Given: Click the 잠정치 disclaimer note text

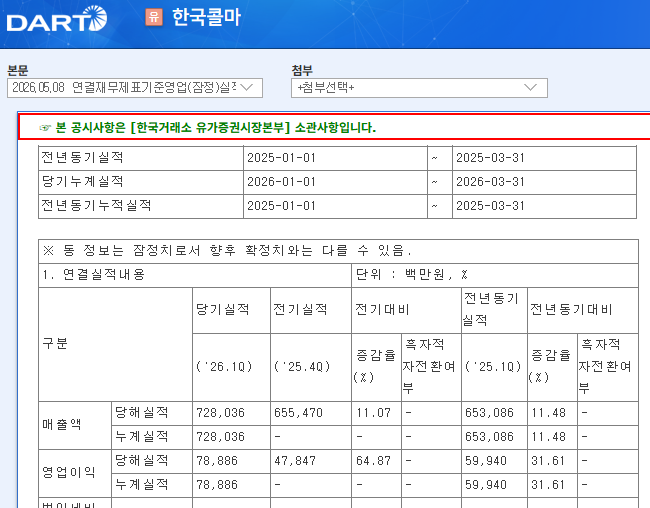Looking at the screenshot, I should (x=227, y=251).
